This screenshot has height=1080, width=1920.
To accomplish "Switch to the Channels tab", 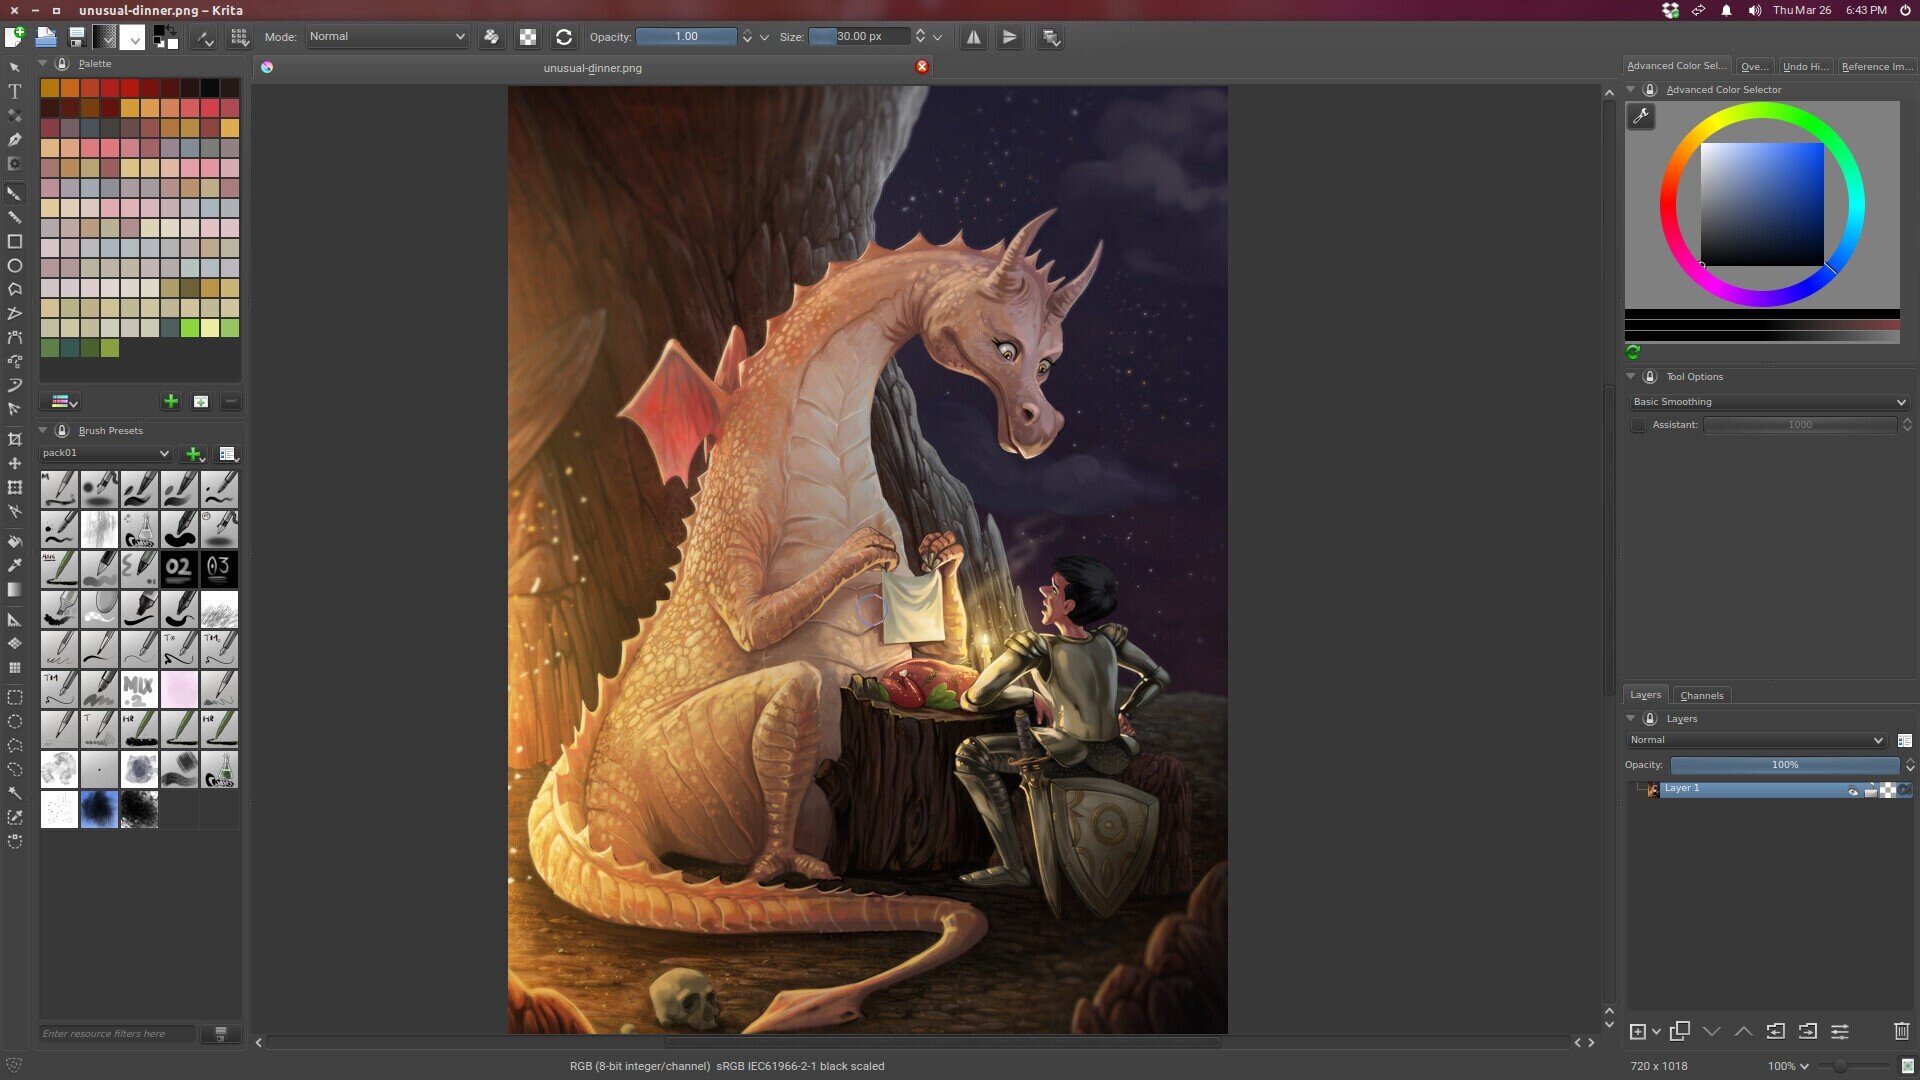I will point(1702,695).
